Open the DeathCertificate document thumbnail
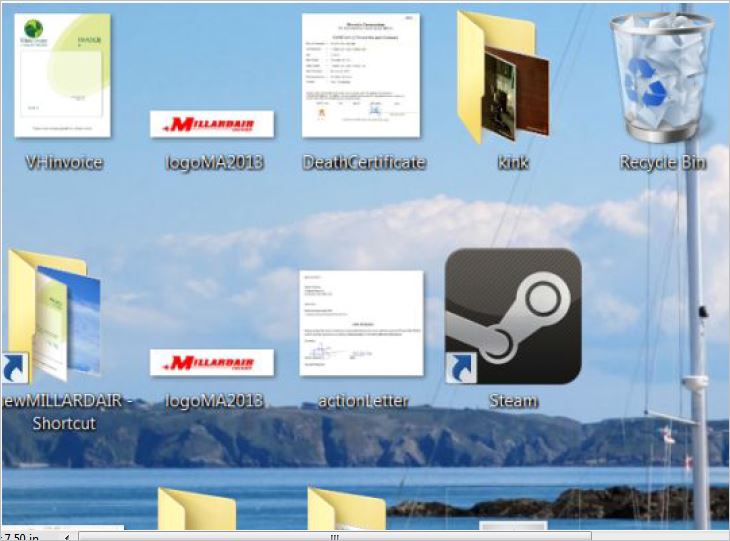 click(x=361, y=76)
